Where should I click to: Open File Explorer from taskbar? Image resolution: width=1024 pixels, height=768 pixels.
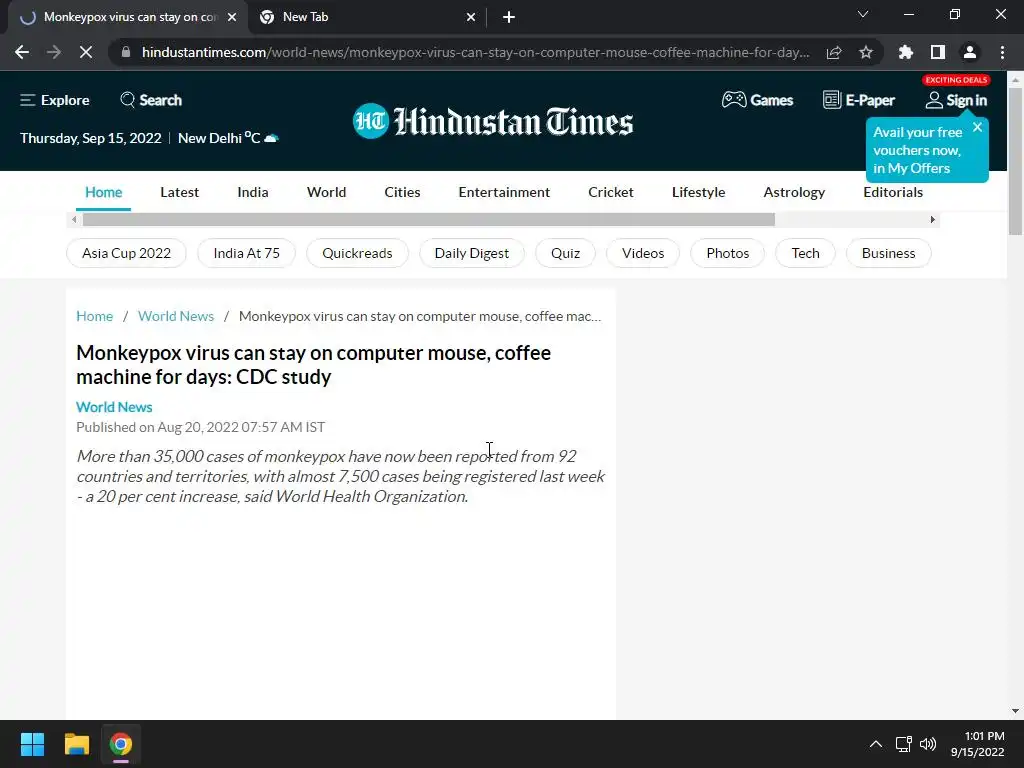tap(76, 744)
